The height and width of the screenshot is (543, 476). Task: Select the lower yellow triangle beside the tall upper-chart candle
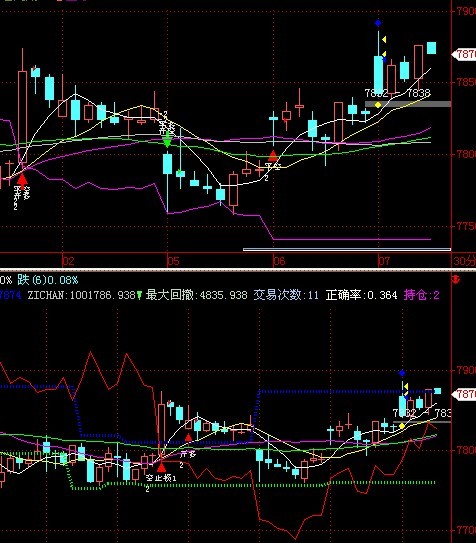pyautogui.click(x=384, y=54)
